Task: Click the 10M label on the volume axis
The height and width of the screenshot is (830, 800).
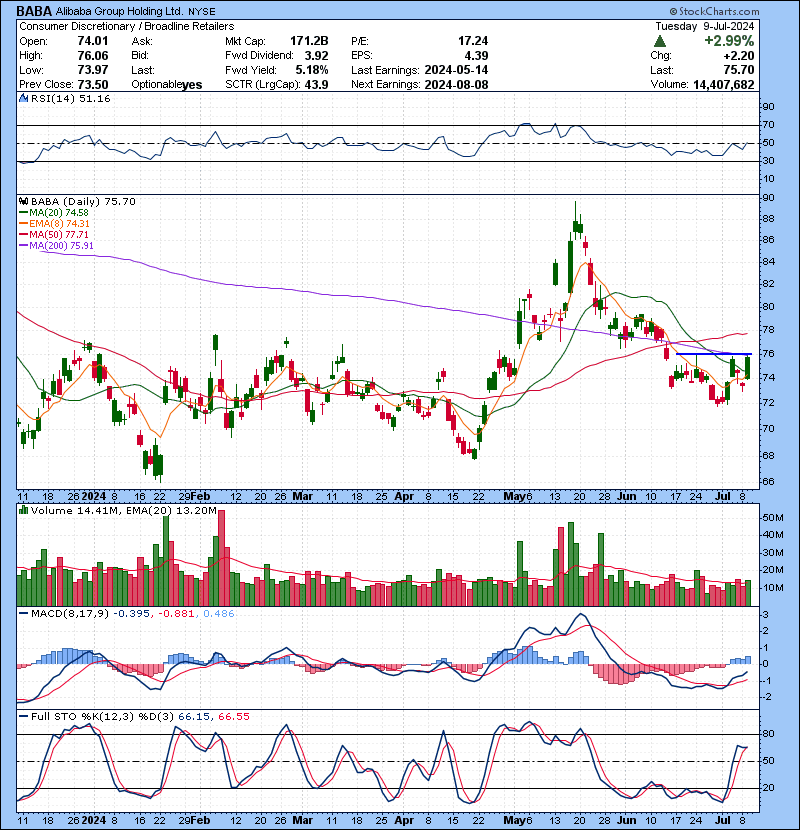Action: click(772, 588)
